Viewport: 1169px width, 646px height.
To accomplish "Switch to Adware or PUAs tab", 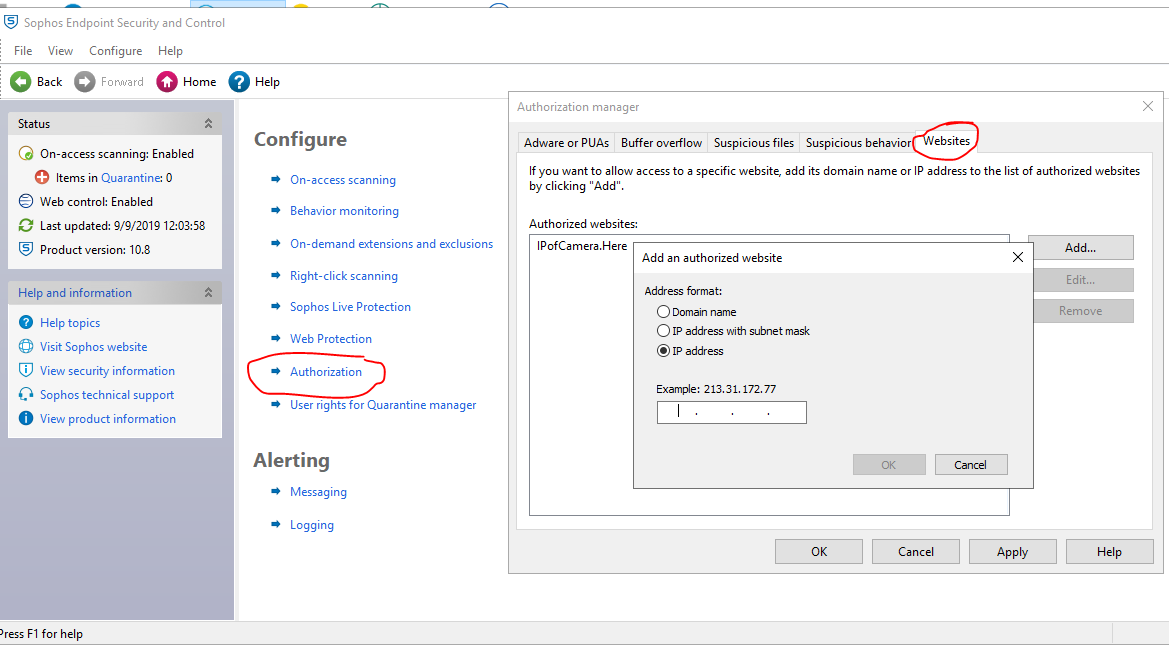I will pos(566,142).
